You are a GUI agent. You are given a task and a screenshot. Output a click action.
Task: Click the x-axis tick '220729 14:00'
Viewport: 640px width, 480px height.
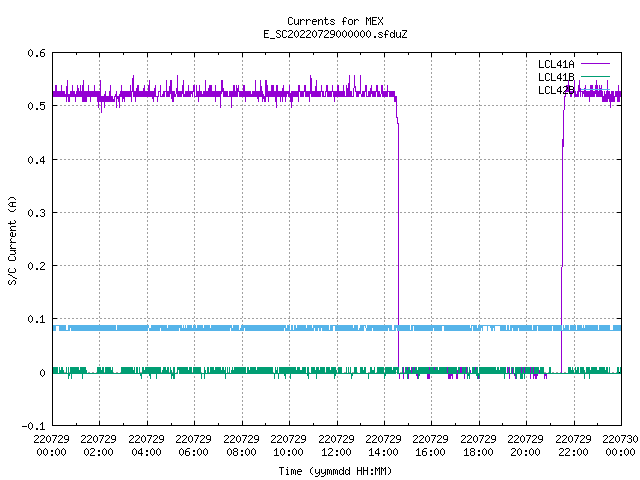click(x=383, y=445)
